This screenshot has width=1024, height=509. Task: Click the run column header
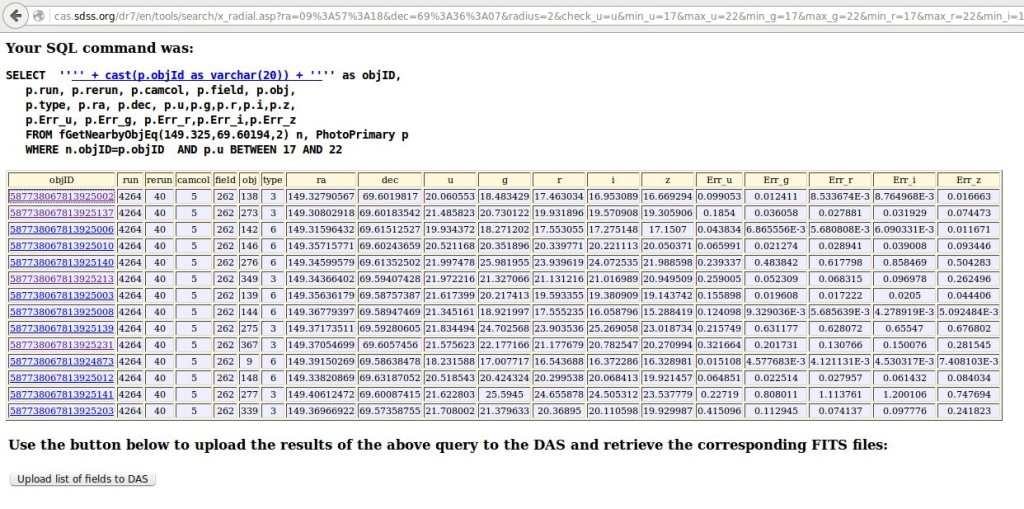pyautogui.click(x=130, y=180)
